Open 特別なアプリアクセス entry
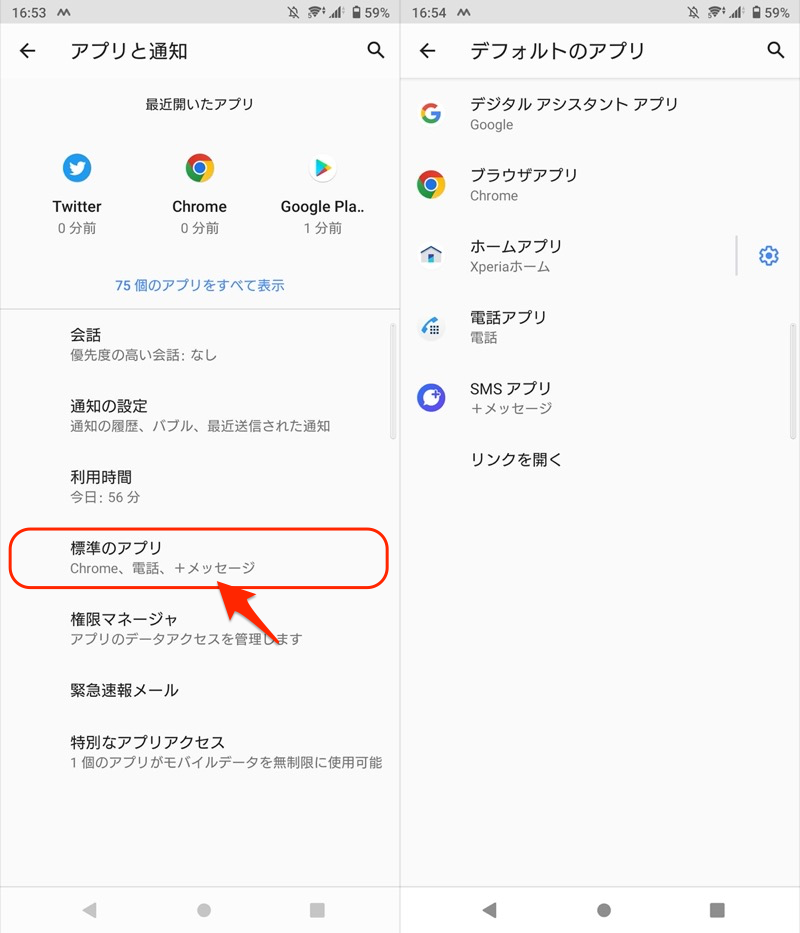Screen dimensions: 800x933 (199, 752)
